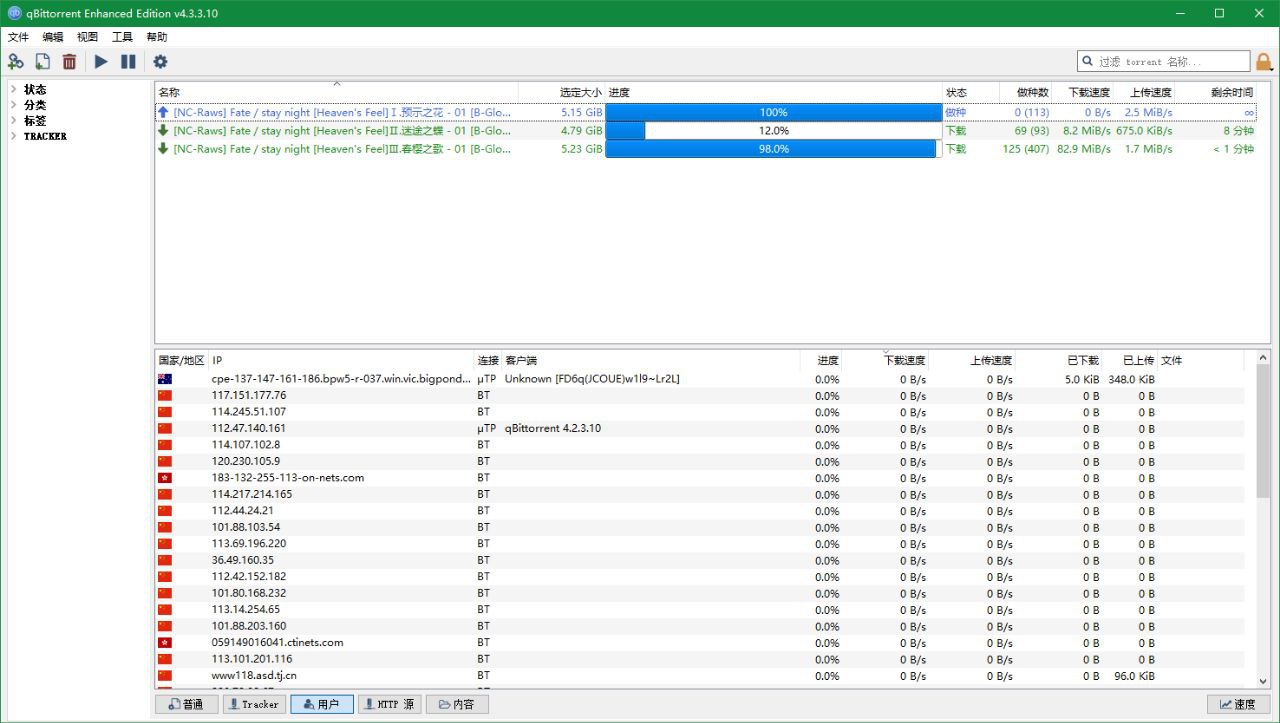This screenshot has width=1280, height=723.
Task: Click the red delete torrent trash icon
Action: [x=69, y=62]
